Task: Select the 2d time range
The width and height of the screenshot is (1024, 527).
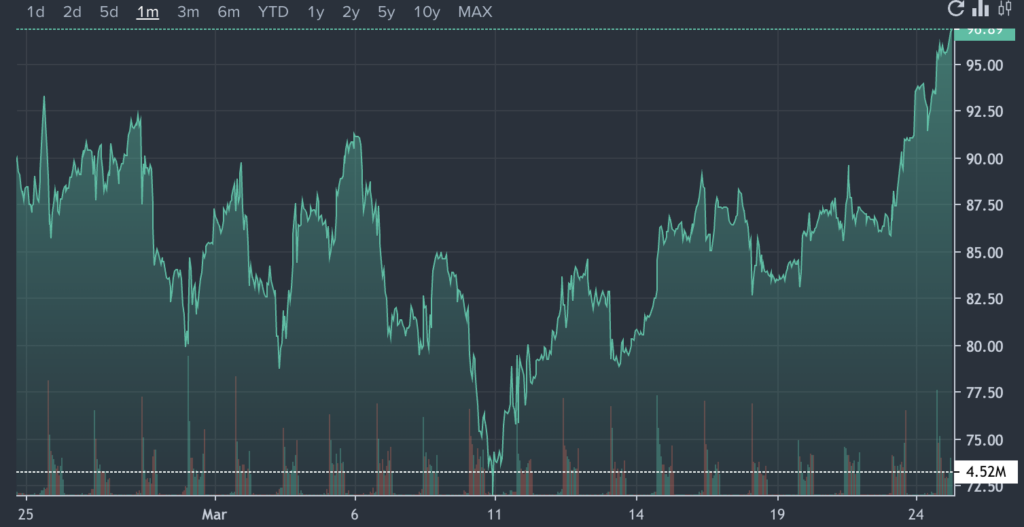Action: pyautogui.click(x=72, y=12)
